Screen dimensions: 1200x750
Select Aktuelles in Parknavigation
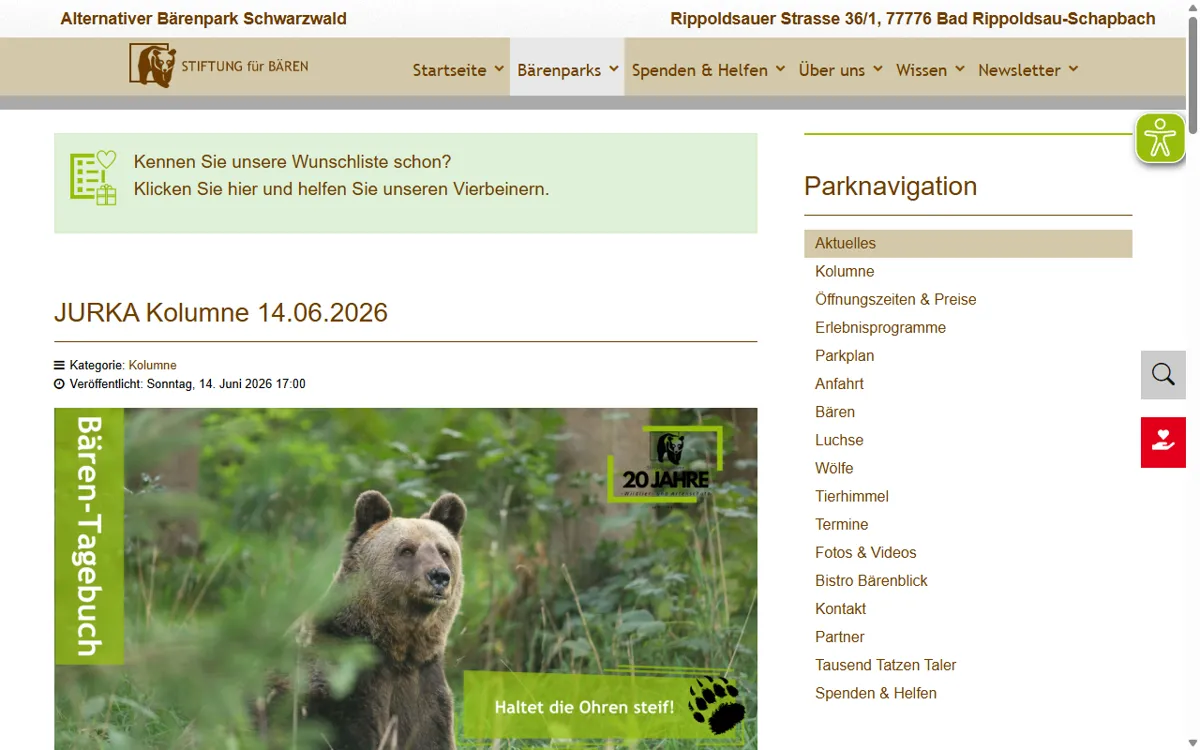pos(968,243)
